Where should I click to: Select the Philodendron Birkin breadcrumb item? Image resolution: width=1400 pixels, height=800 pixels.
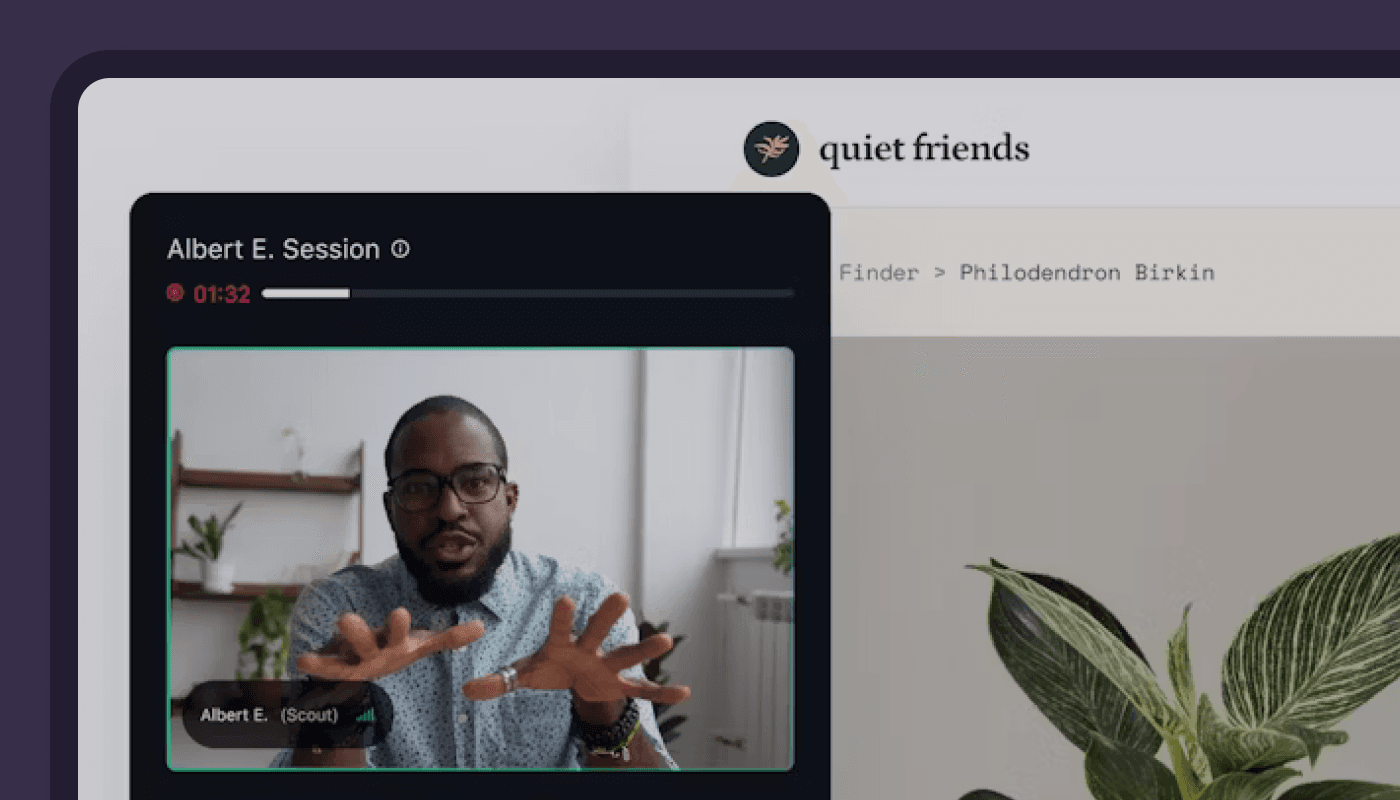pyautogui.click(x=1087, y=272)
